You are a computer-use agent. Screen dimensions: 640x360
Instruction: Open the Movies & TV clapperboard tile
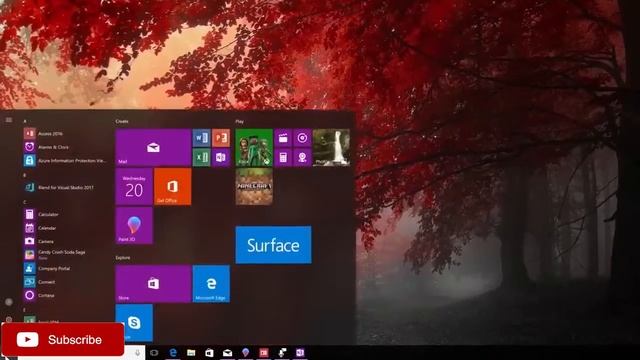283,138
